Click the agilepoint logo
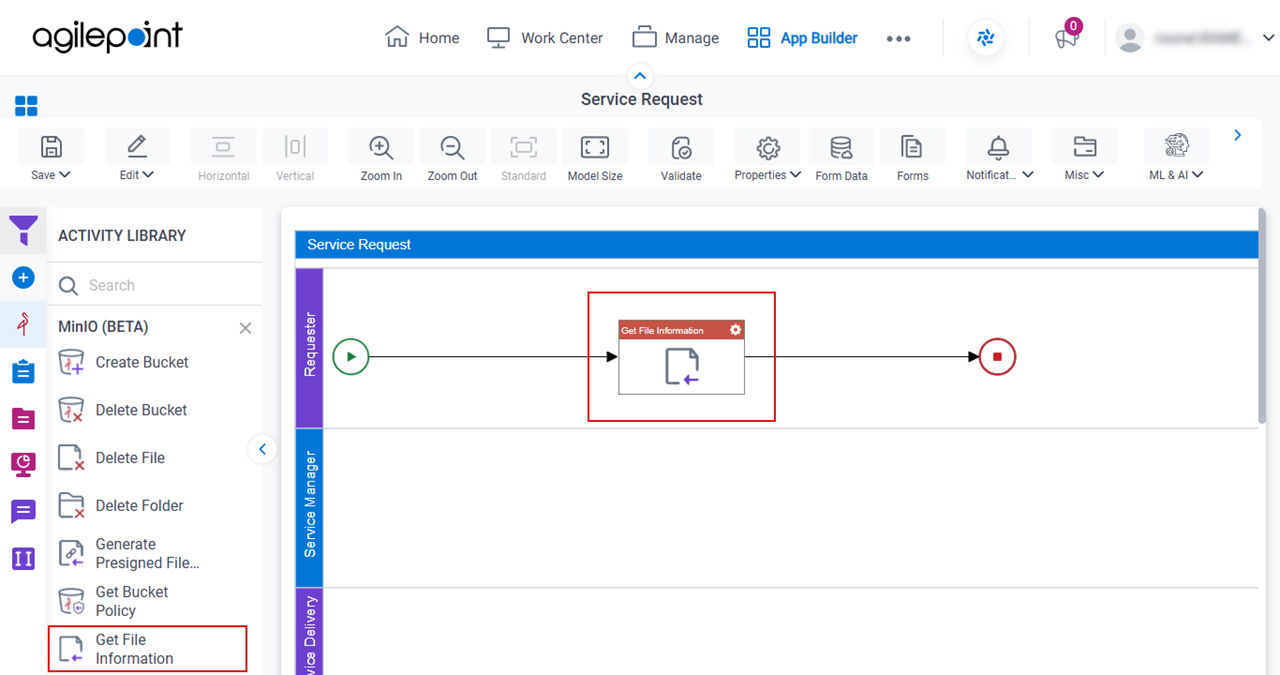 (108, 38)
